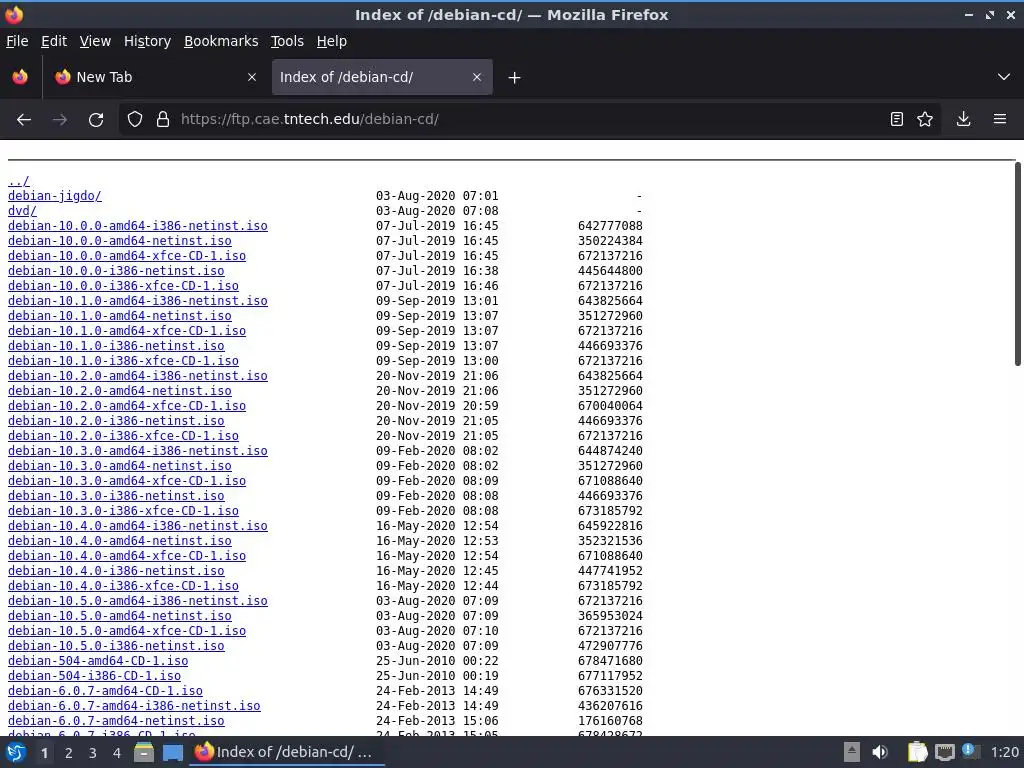This screenshot has height=768, width=1024.
Task: Click the show desktop taskbar icon
Action: (x=173, y=753)
